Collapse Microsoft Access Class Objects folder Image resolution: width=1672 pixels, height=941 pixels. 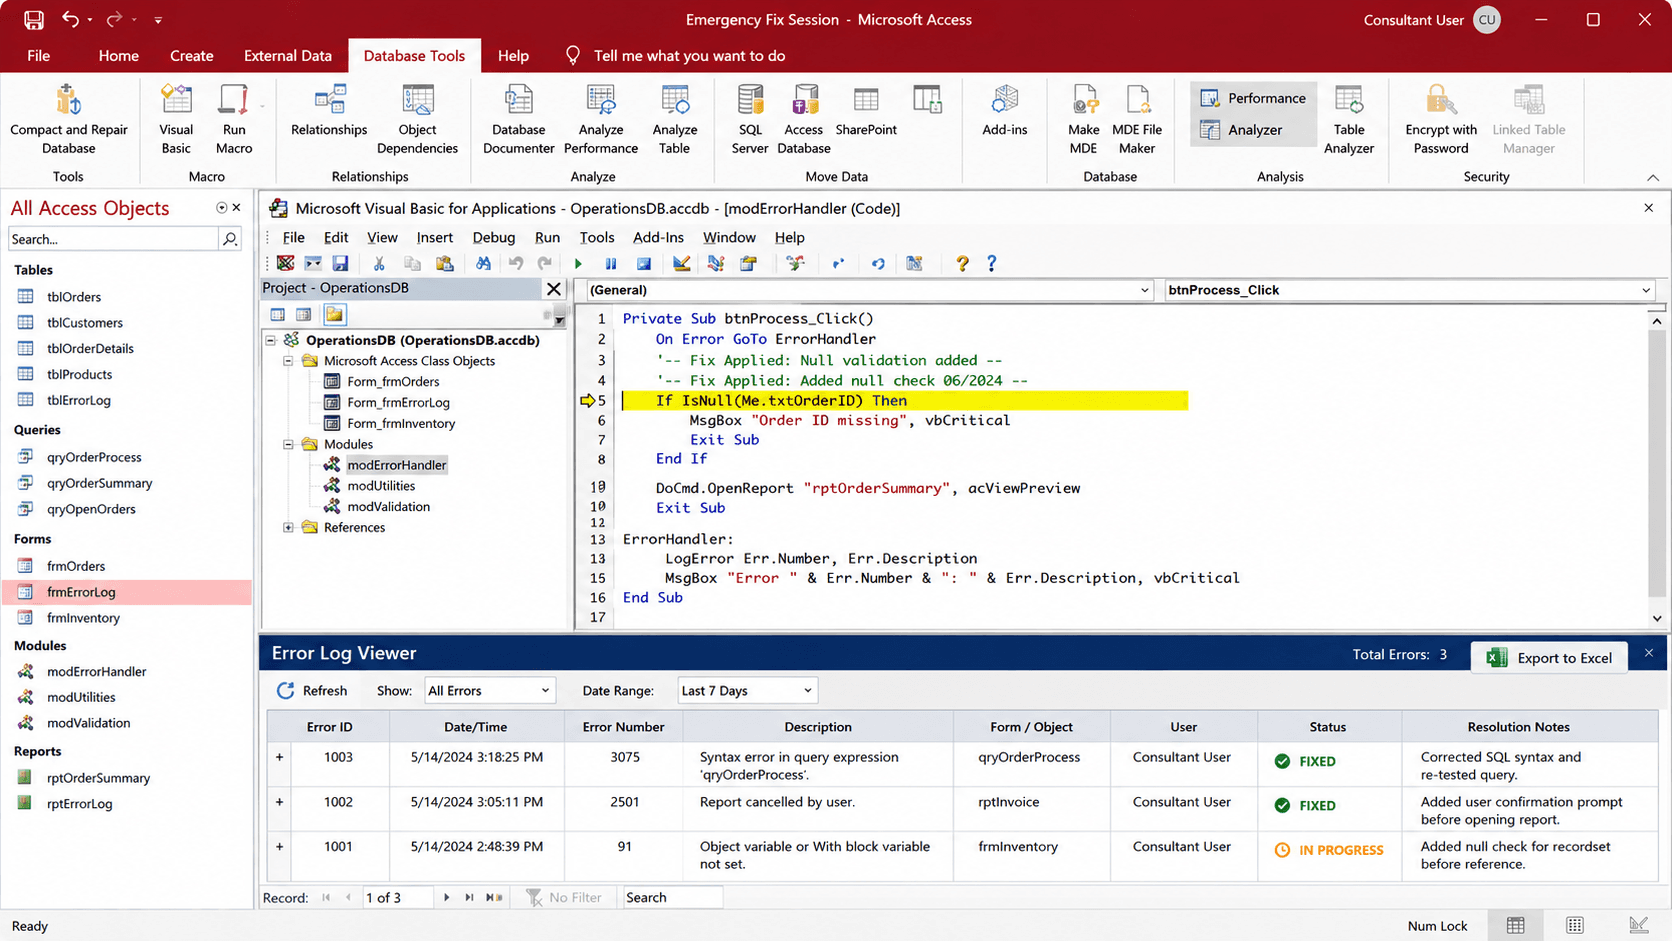(288, 361)
